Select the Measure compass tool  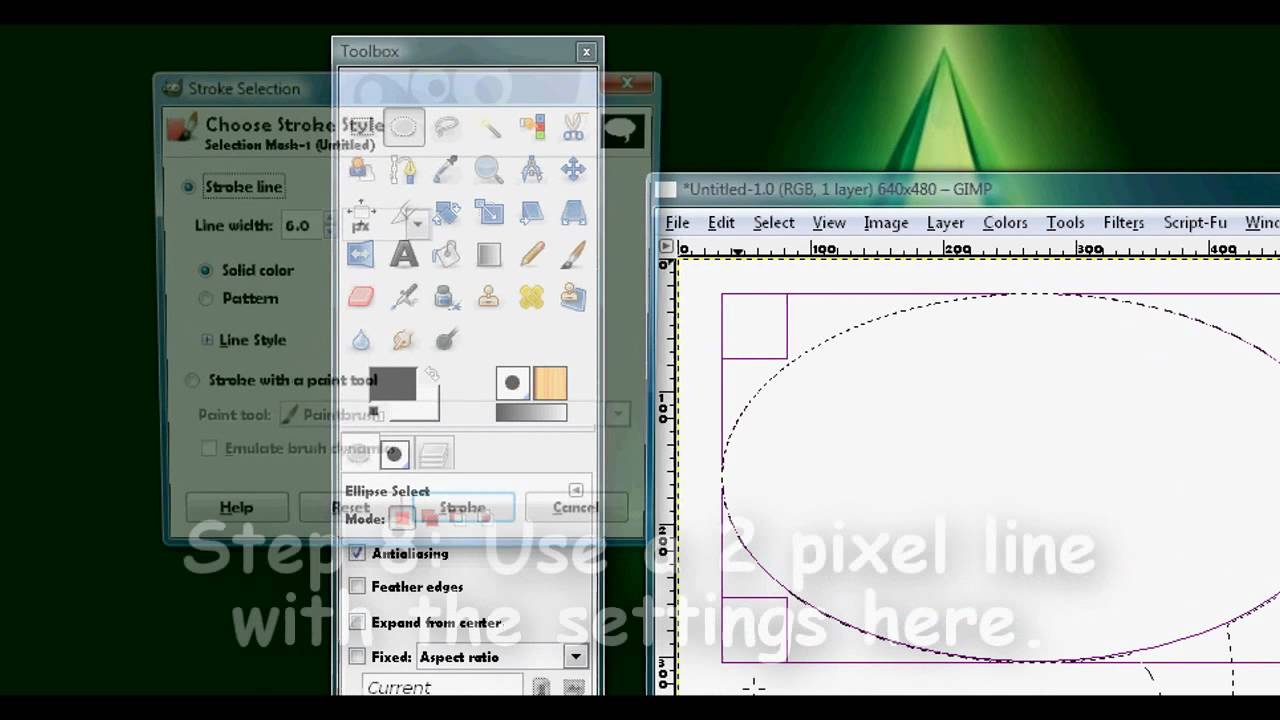coord(532,170)
